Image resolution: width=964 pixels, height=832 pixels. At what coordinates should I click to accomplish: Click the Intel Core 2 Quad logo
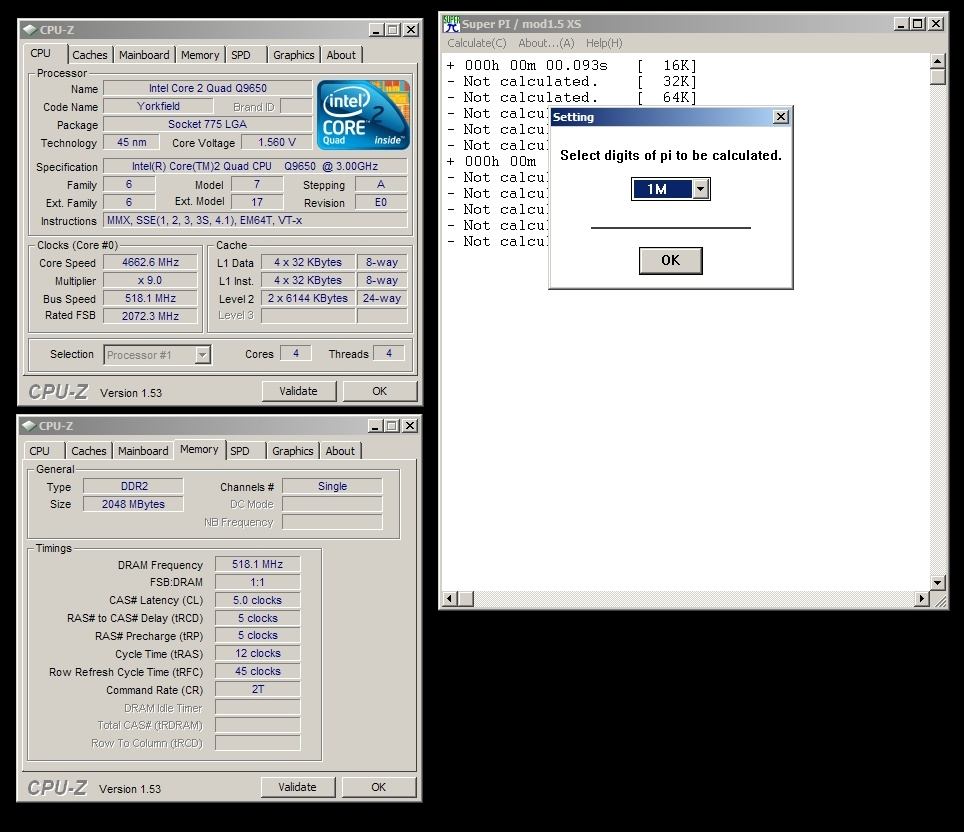(363, 114)
